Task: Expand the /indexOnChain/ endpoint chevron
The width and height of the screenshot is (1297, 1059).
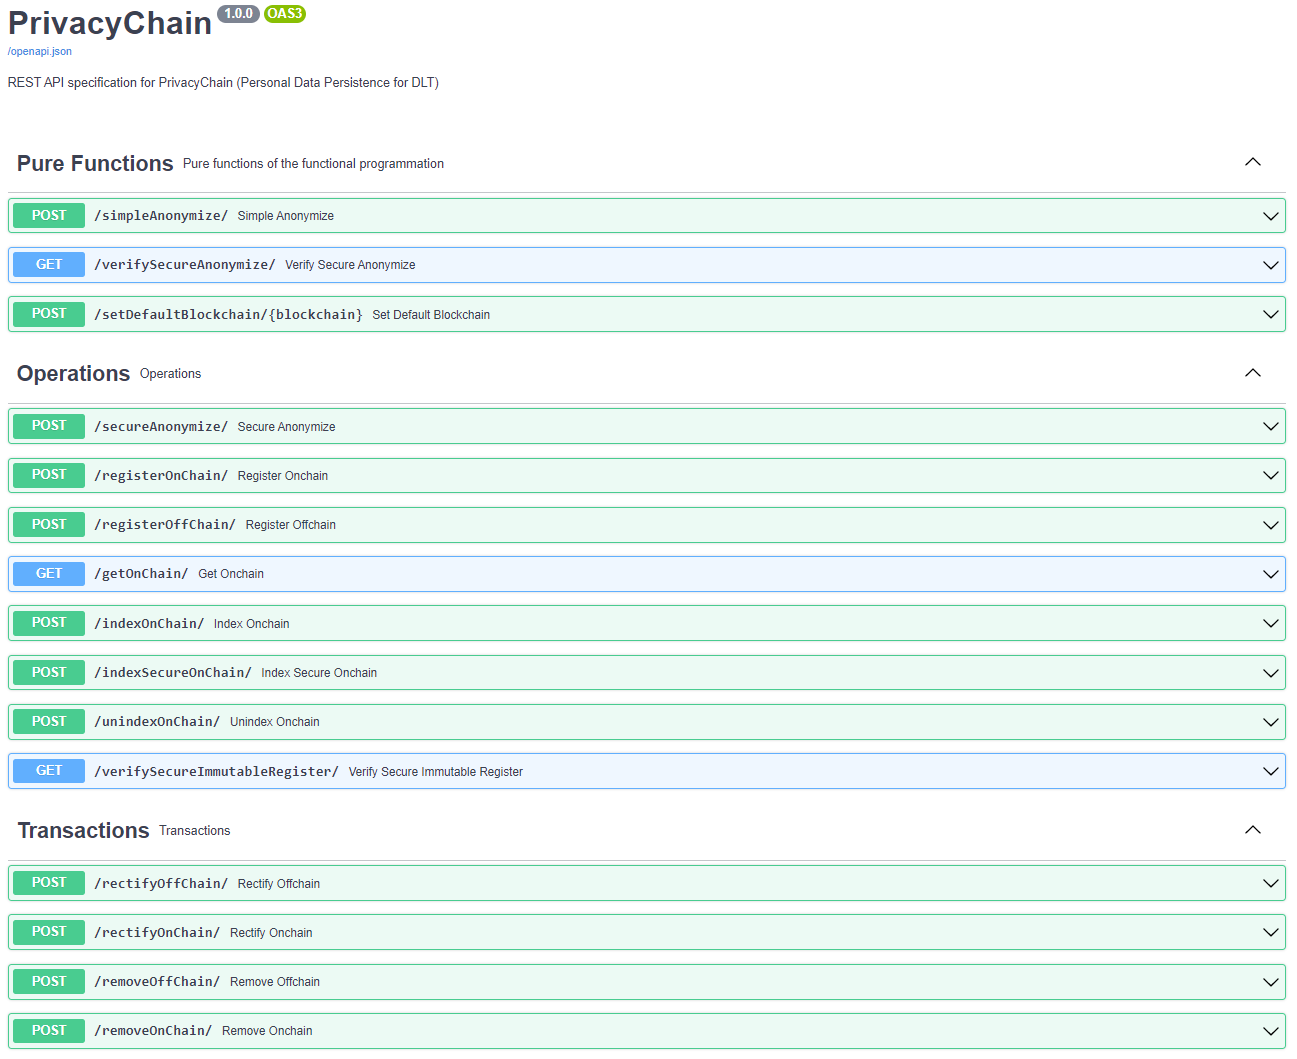Action: 1270,622
